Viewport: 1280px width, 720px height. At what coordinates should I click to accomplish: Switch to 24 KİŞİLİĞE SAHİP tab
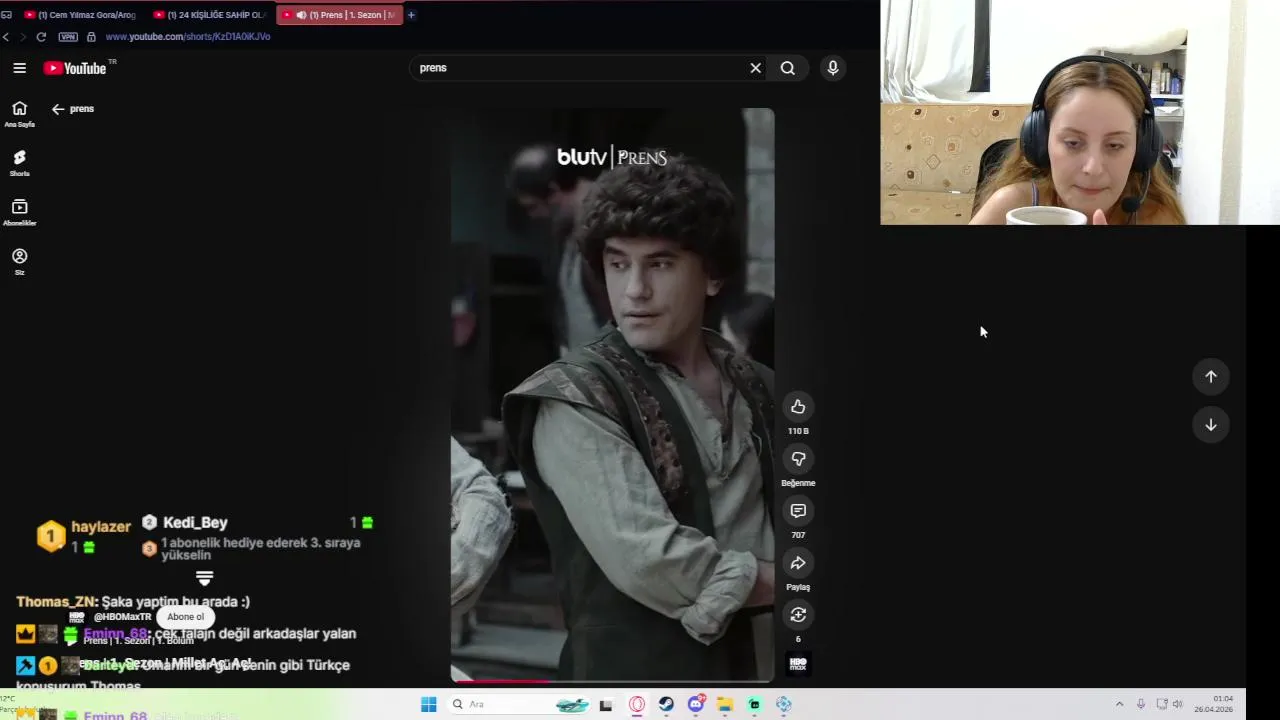tap(209, 15)
